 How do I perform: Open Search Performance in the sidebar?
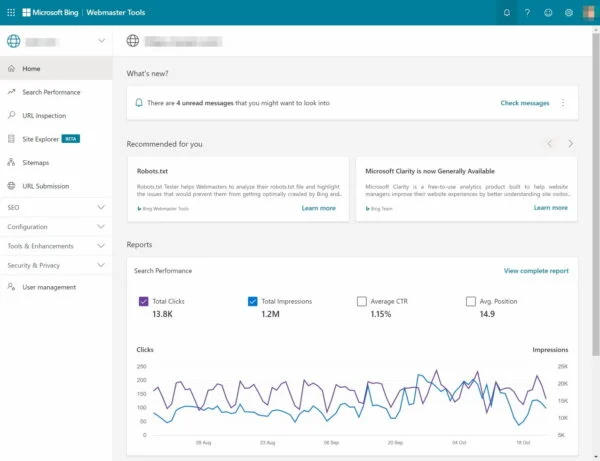[51, 92]
